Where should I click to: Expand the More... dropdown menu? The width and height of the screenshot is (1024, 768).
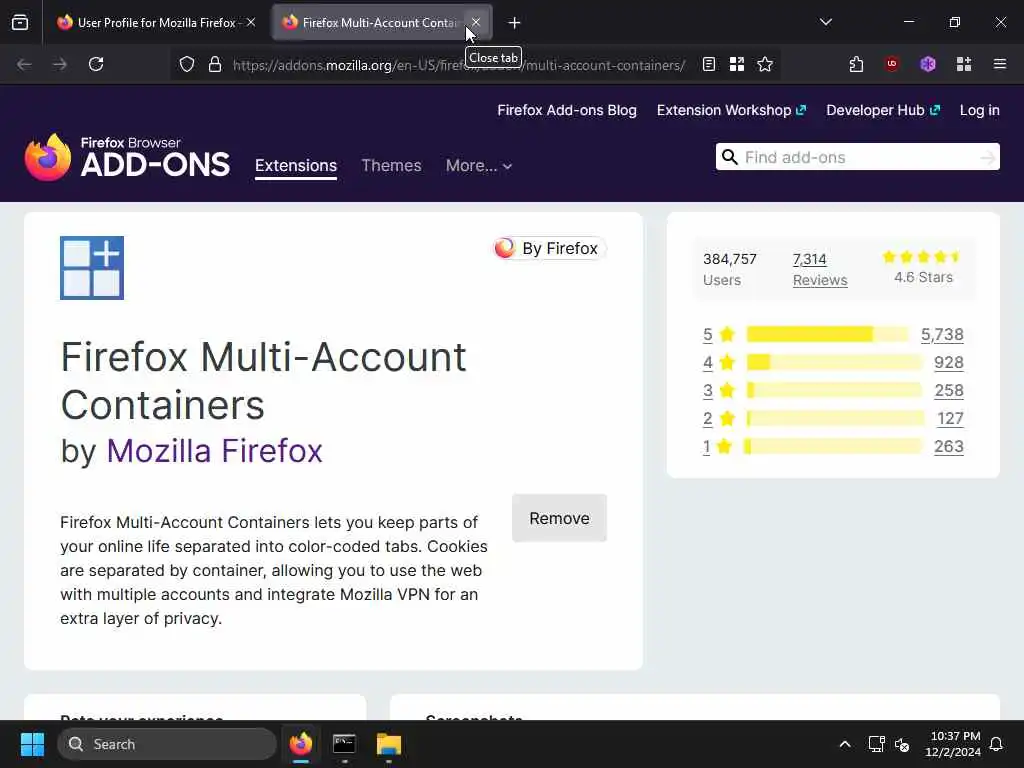[478, 165]
